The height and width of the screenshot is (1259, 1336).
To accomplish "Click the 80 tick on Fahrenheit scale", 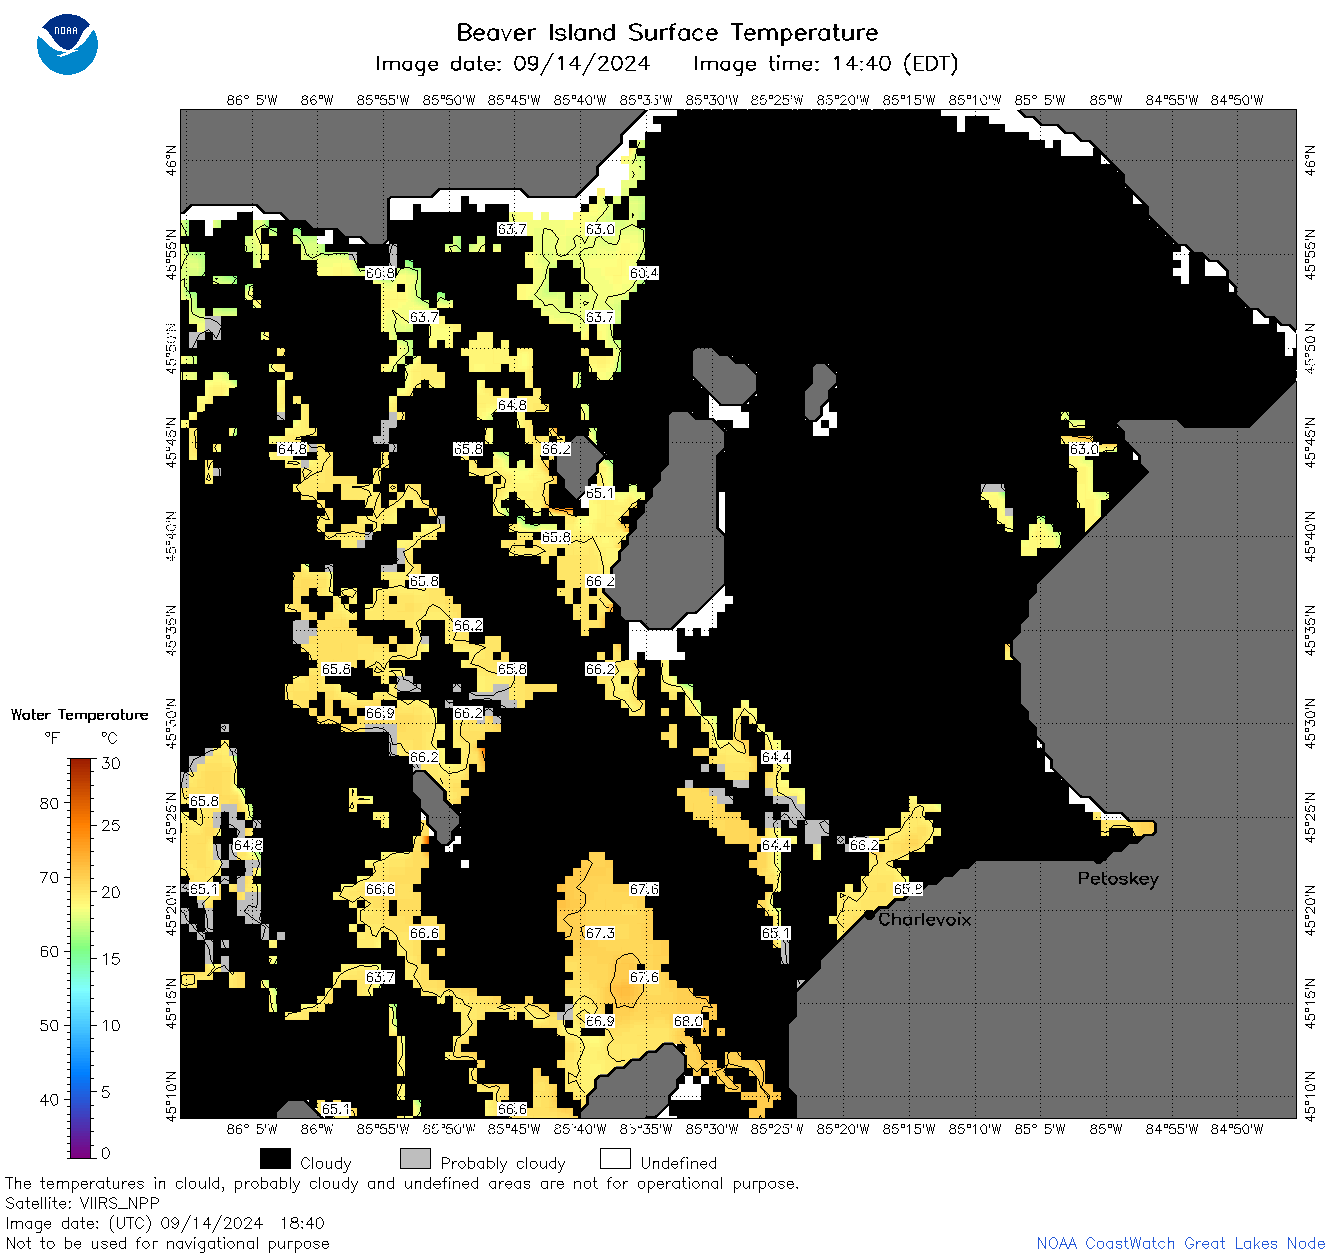I will tap(49, 803).
